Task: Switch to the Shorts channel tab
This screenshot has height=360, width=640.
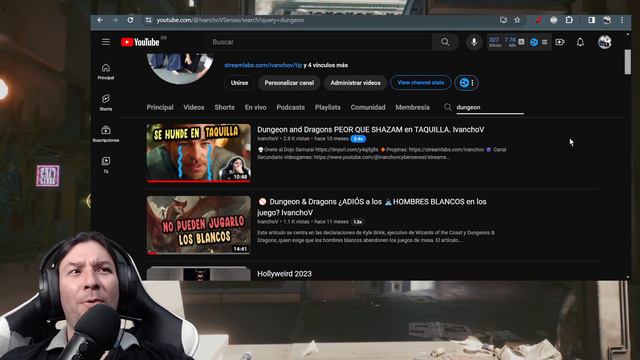Action: [x=224, y=107]
